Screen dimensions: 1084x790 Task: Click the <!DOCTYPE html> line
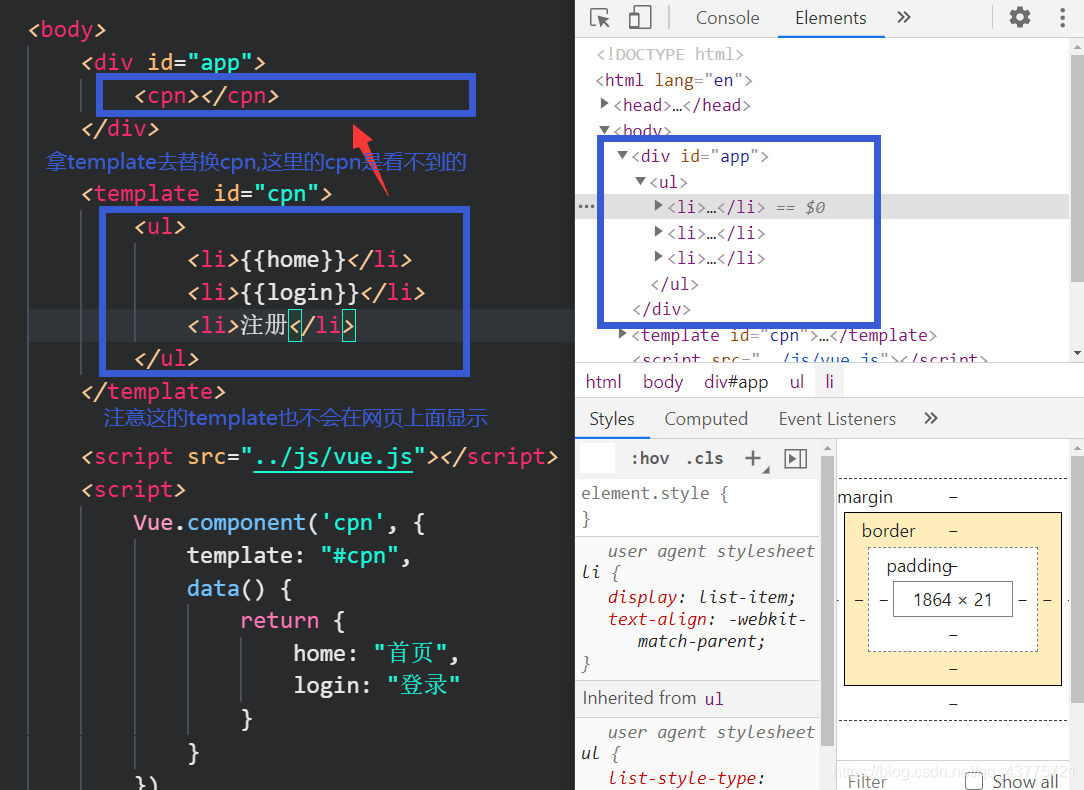(670, 54)
